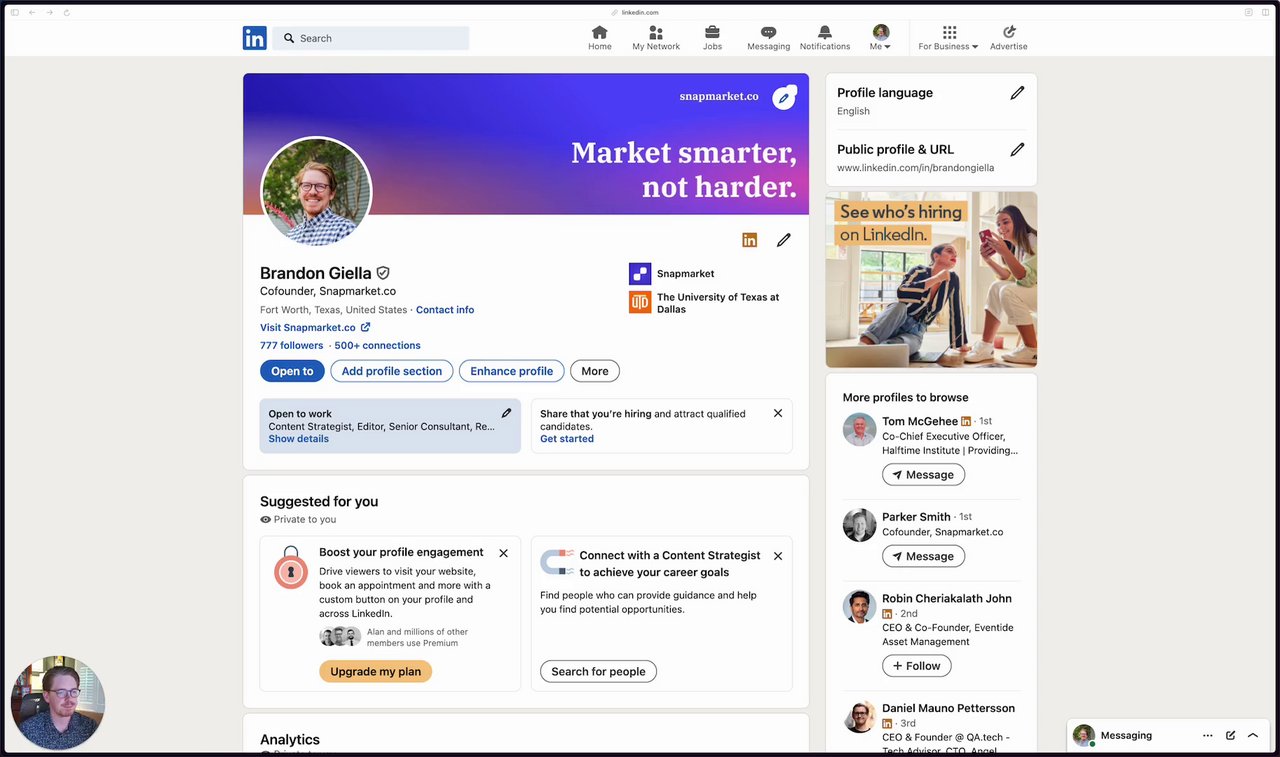1280x757 pixels.
Task: Click the University of Texas at Dallas logo
Action: click(640, 302)
